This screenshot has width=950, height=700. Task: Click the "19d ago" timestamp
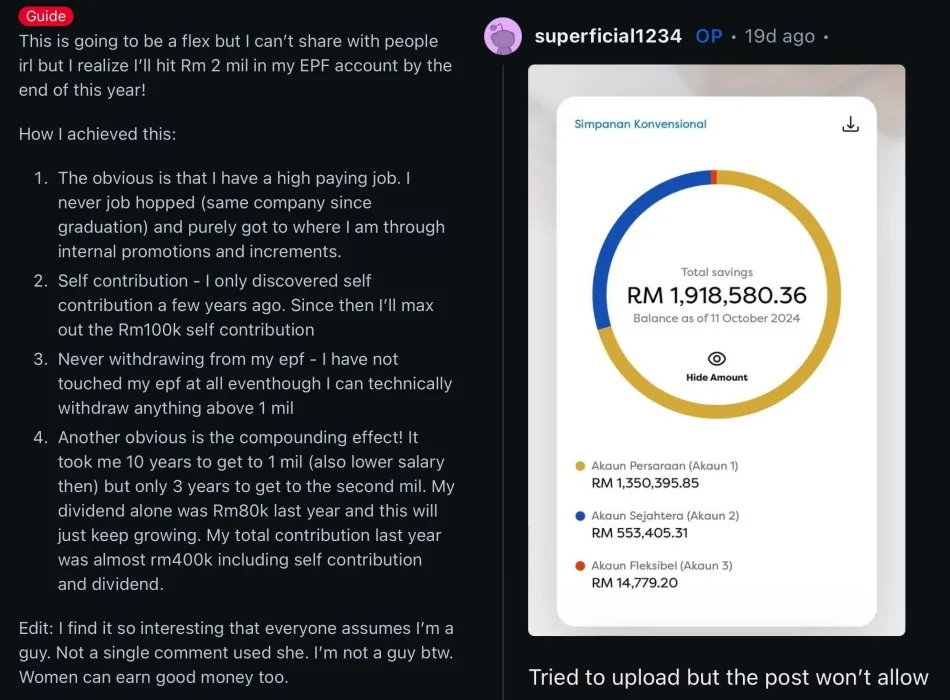(780, 37)
